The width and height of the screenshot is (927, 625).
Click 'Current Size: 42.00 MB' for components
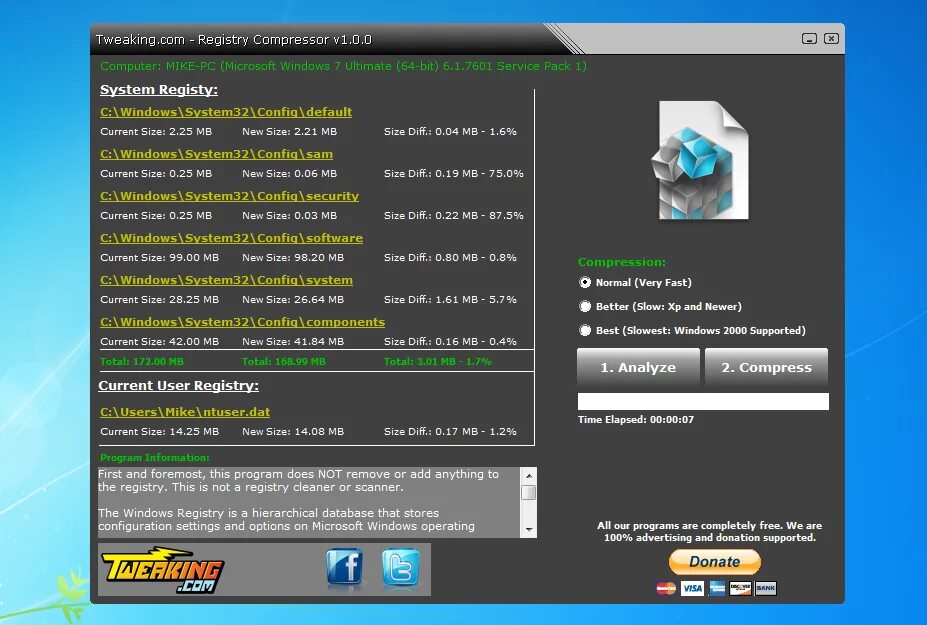(160, 341)
